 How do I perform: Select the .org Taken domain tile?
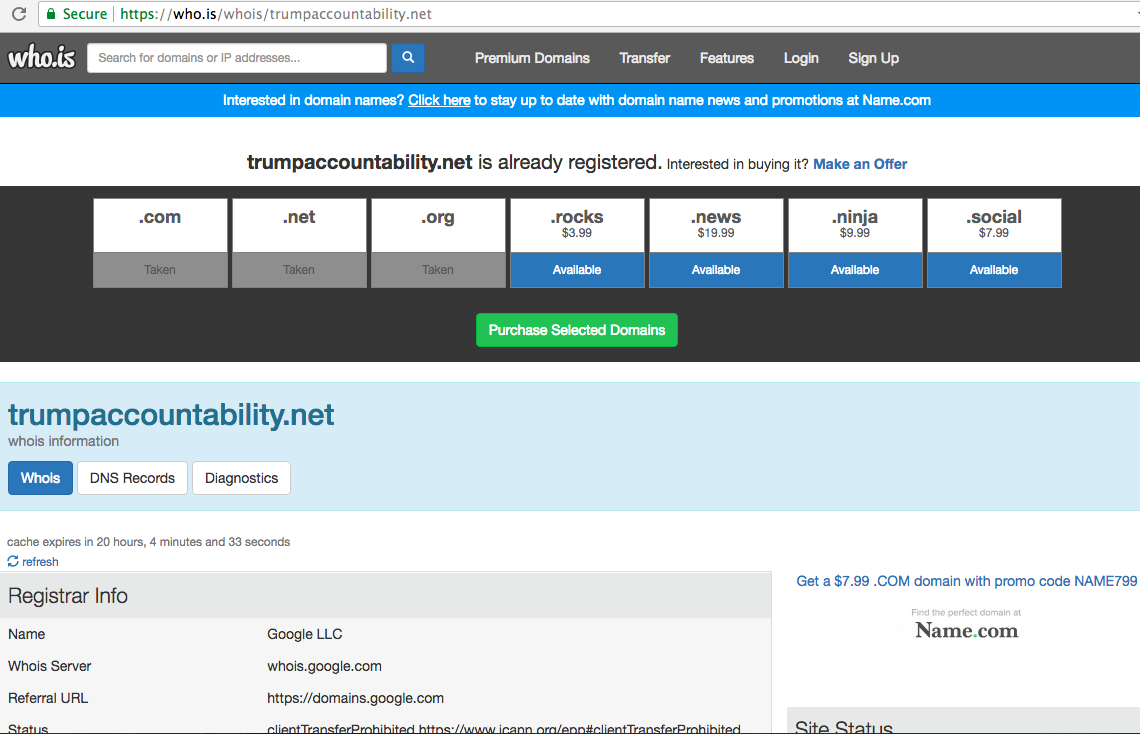438,243
